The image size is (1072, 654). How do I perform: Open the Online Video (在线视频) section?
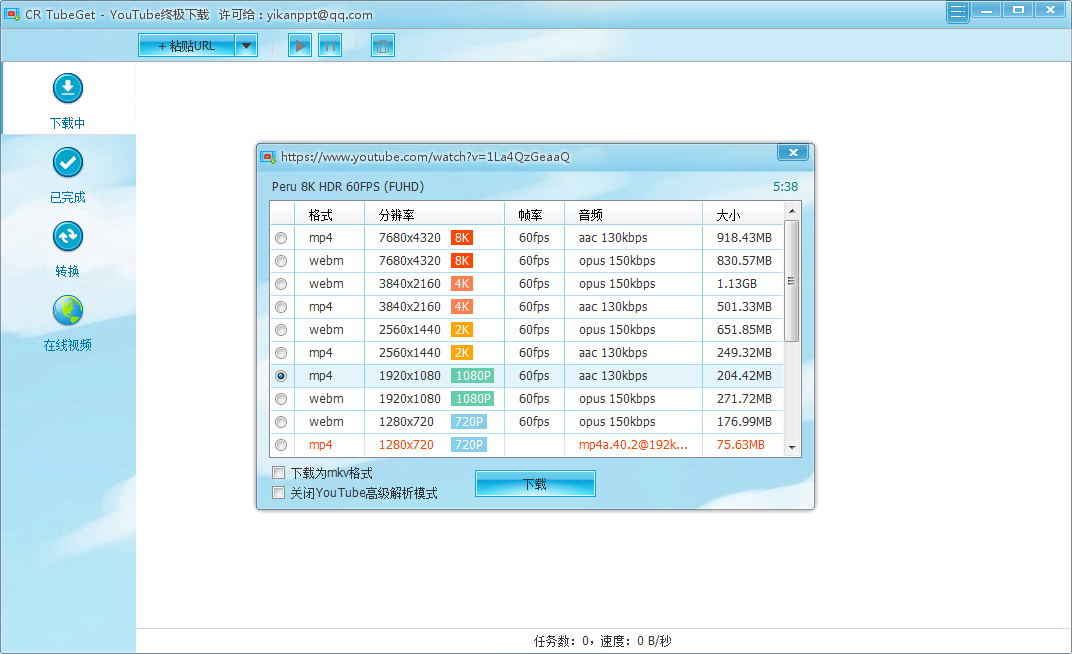pos(68,324)
